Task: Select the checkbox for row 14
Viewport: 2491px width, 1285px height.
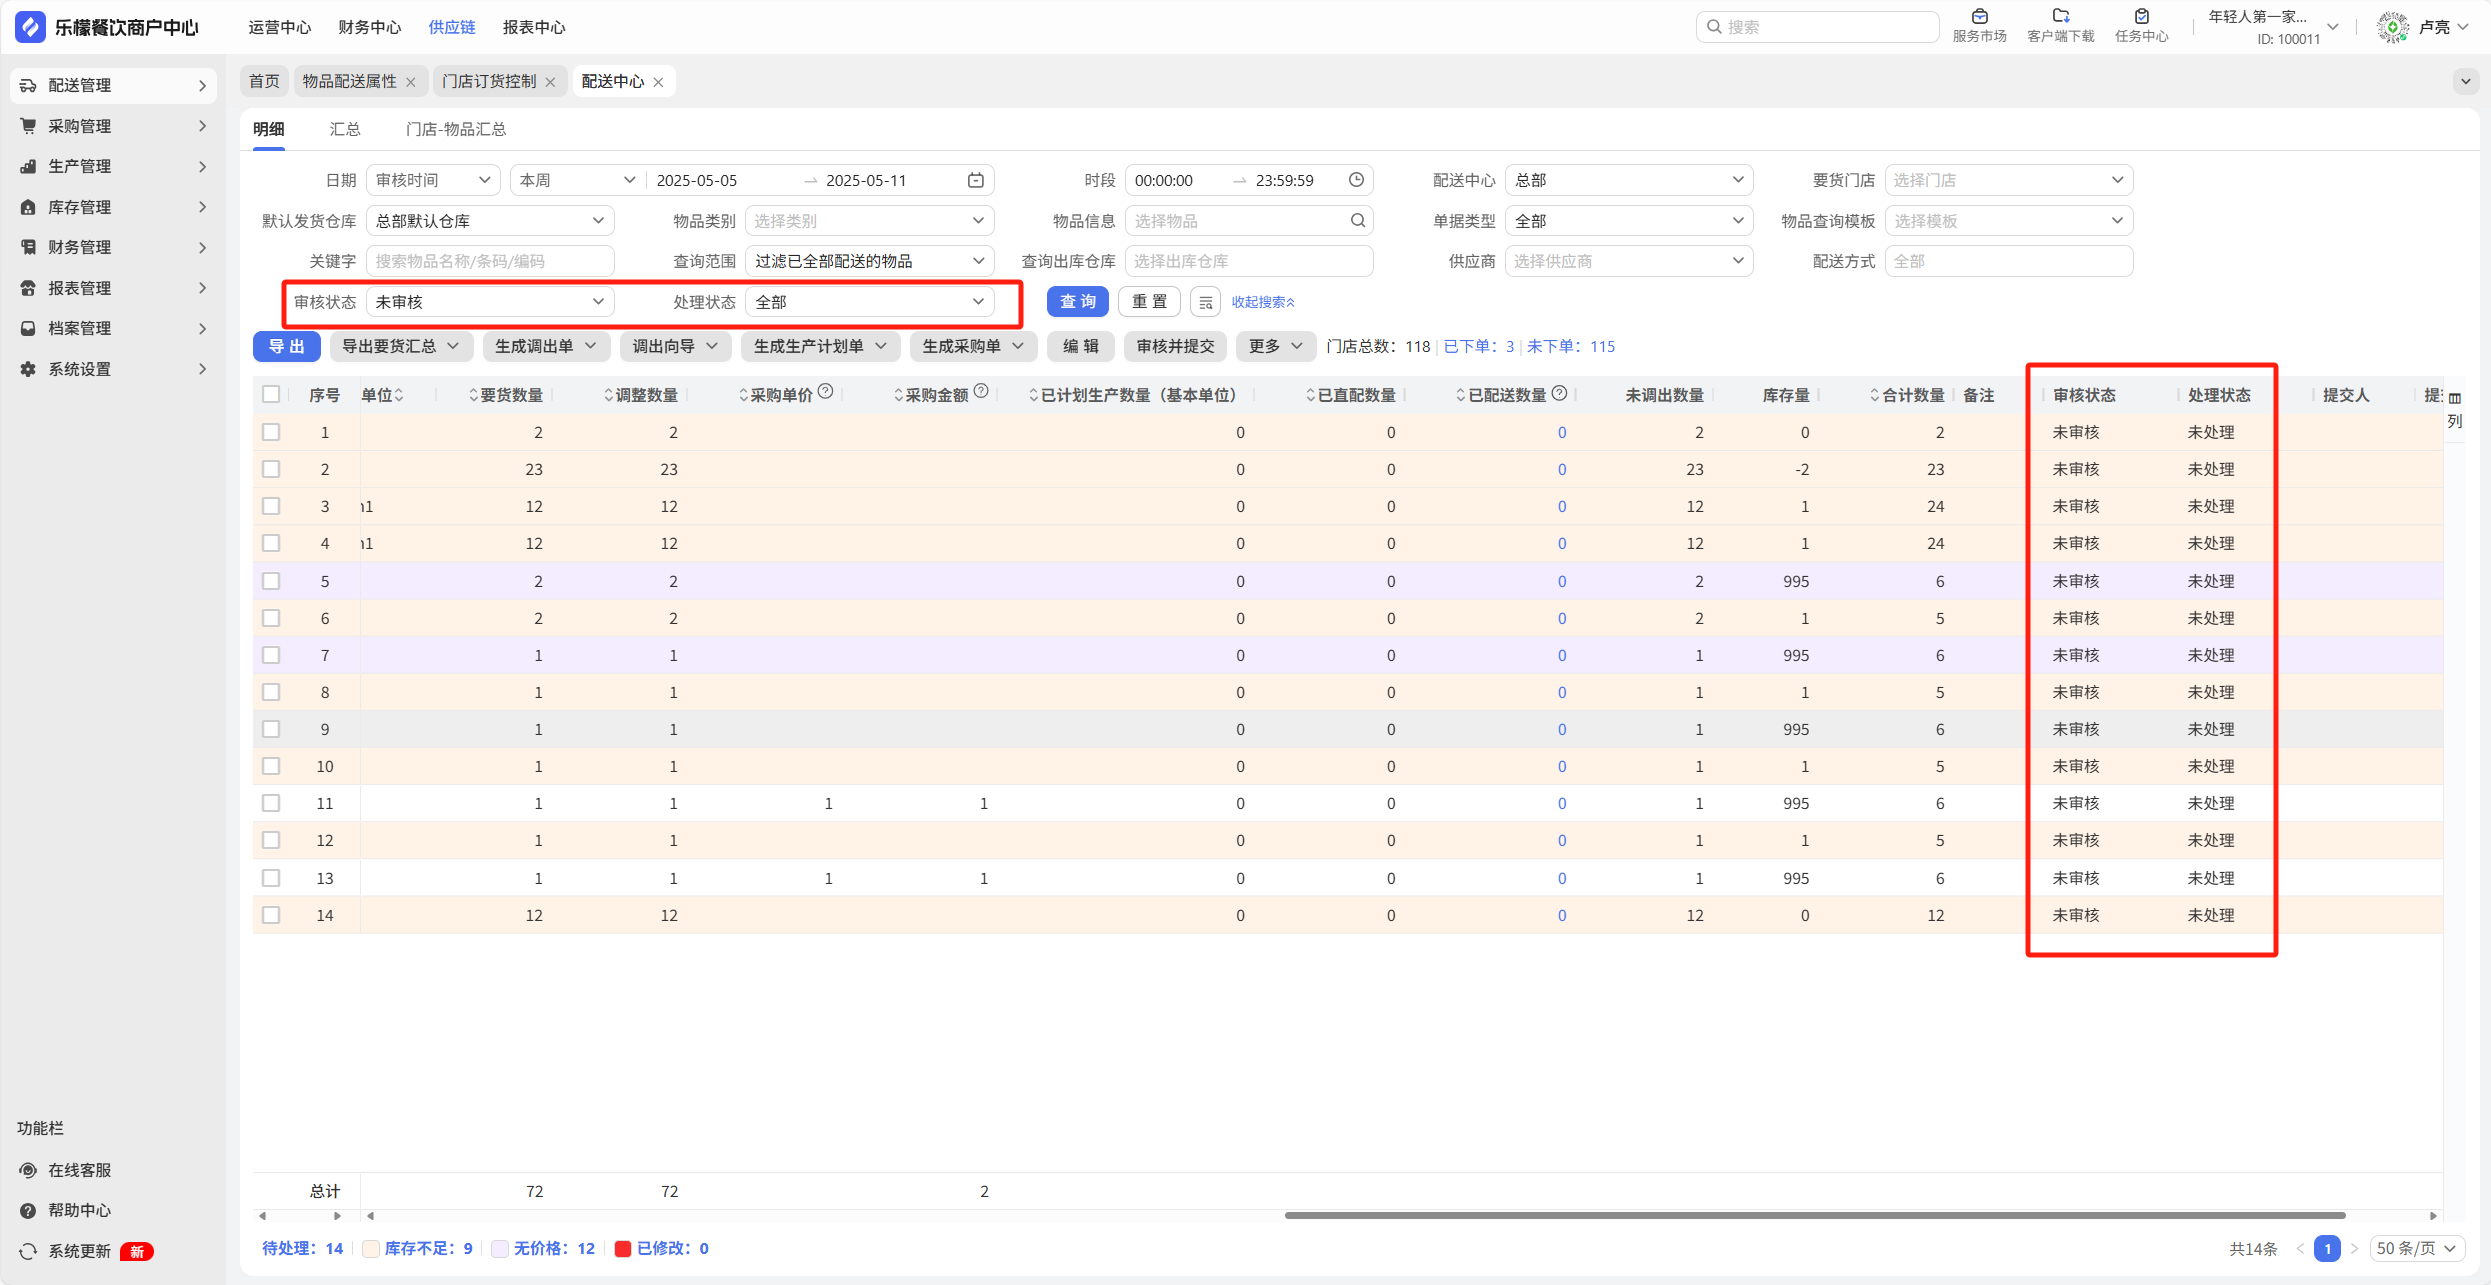Action: pos(271,915)
